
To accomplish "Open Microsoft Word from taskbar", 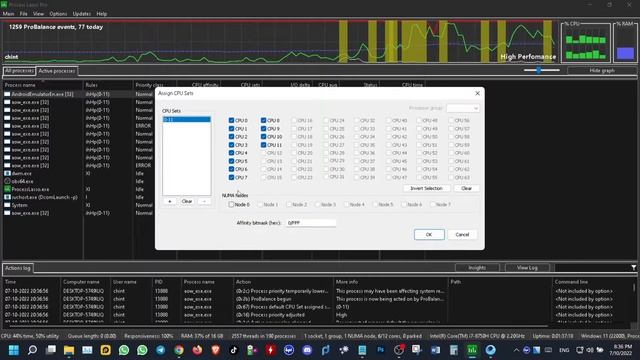I will click(x=436, y=350).
